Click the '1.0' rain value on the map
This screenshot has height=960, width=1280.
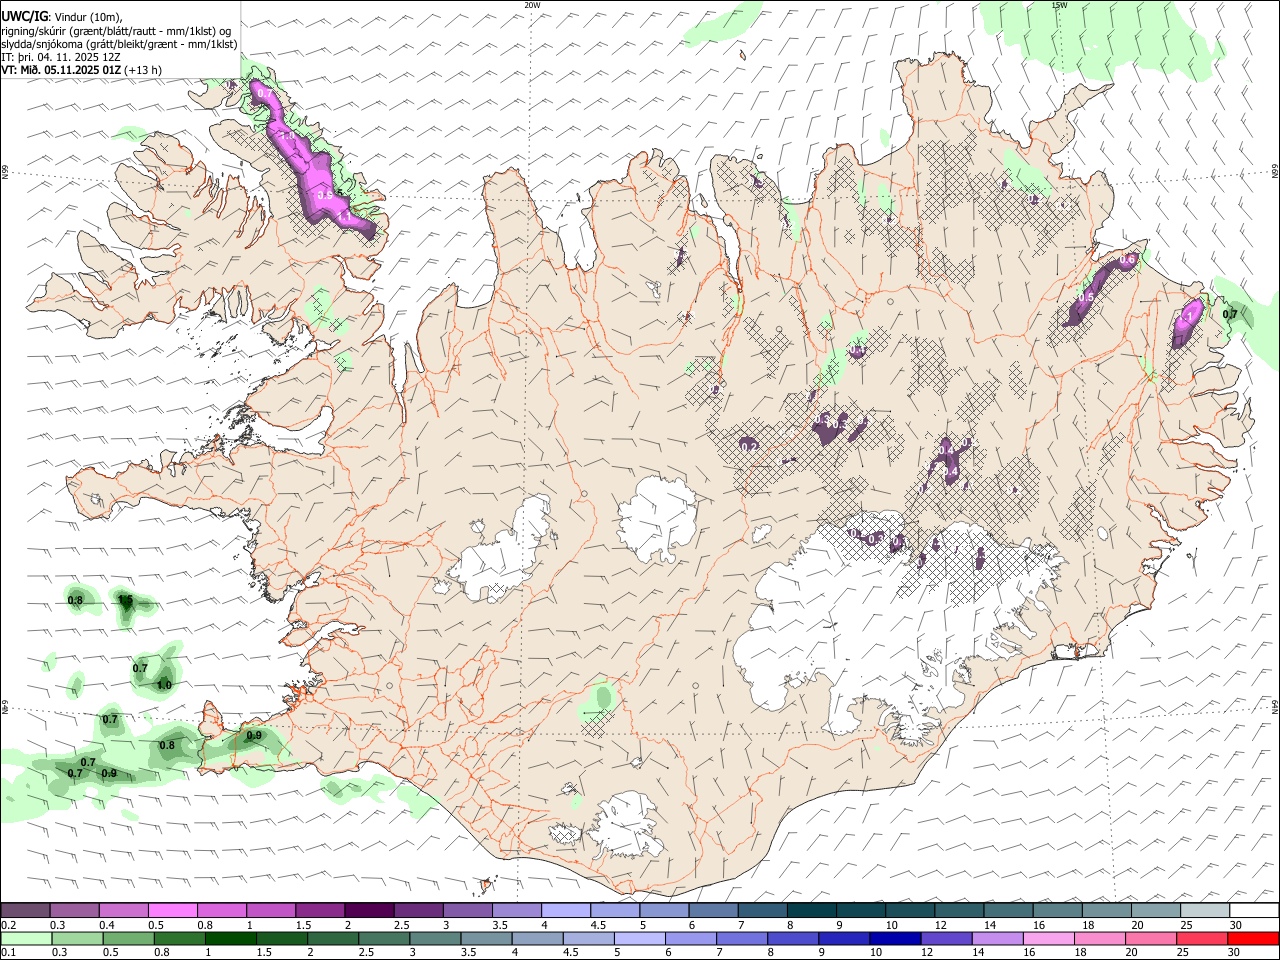(164, 685)
